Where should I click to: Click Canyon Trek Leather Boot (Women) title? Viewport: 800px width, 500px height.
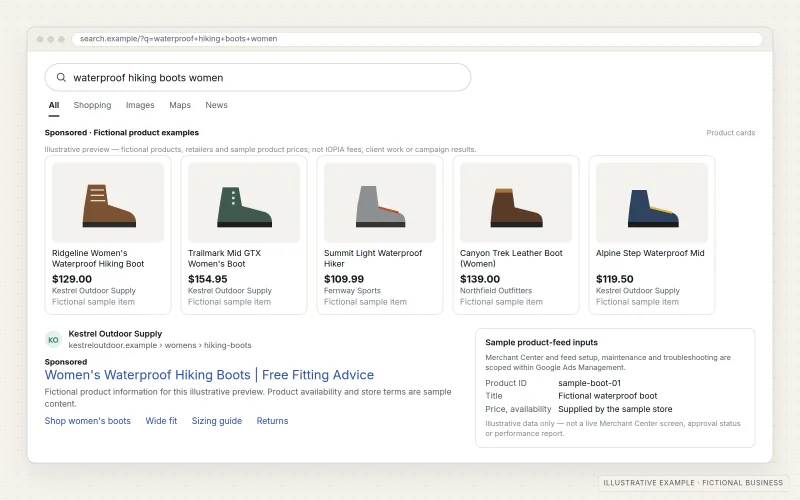[511, 259]
